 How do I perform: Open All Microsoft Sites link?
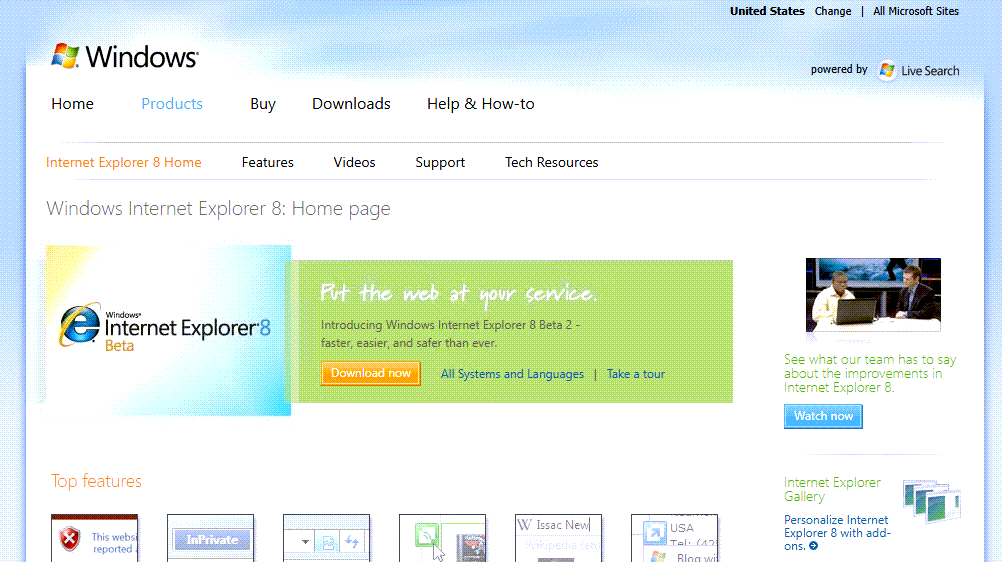[x=916, y=11]
